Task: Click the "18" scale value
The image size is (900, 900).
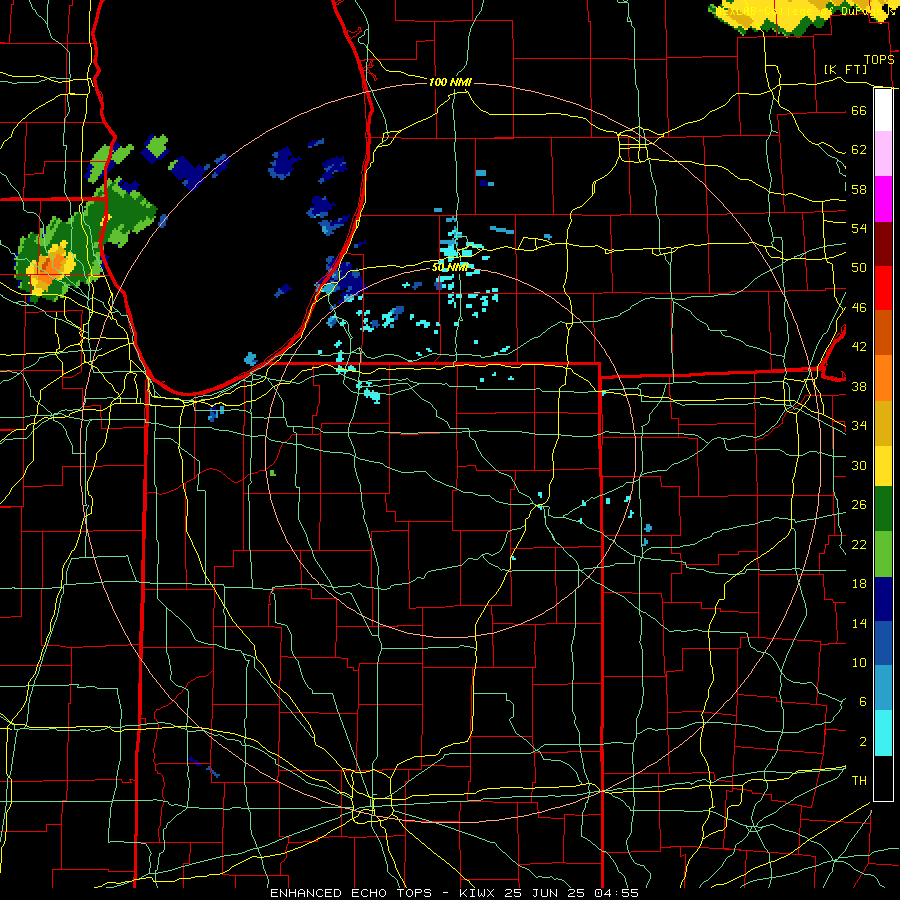Action: point(859,584)
